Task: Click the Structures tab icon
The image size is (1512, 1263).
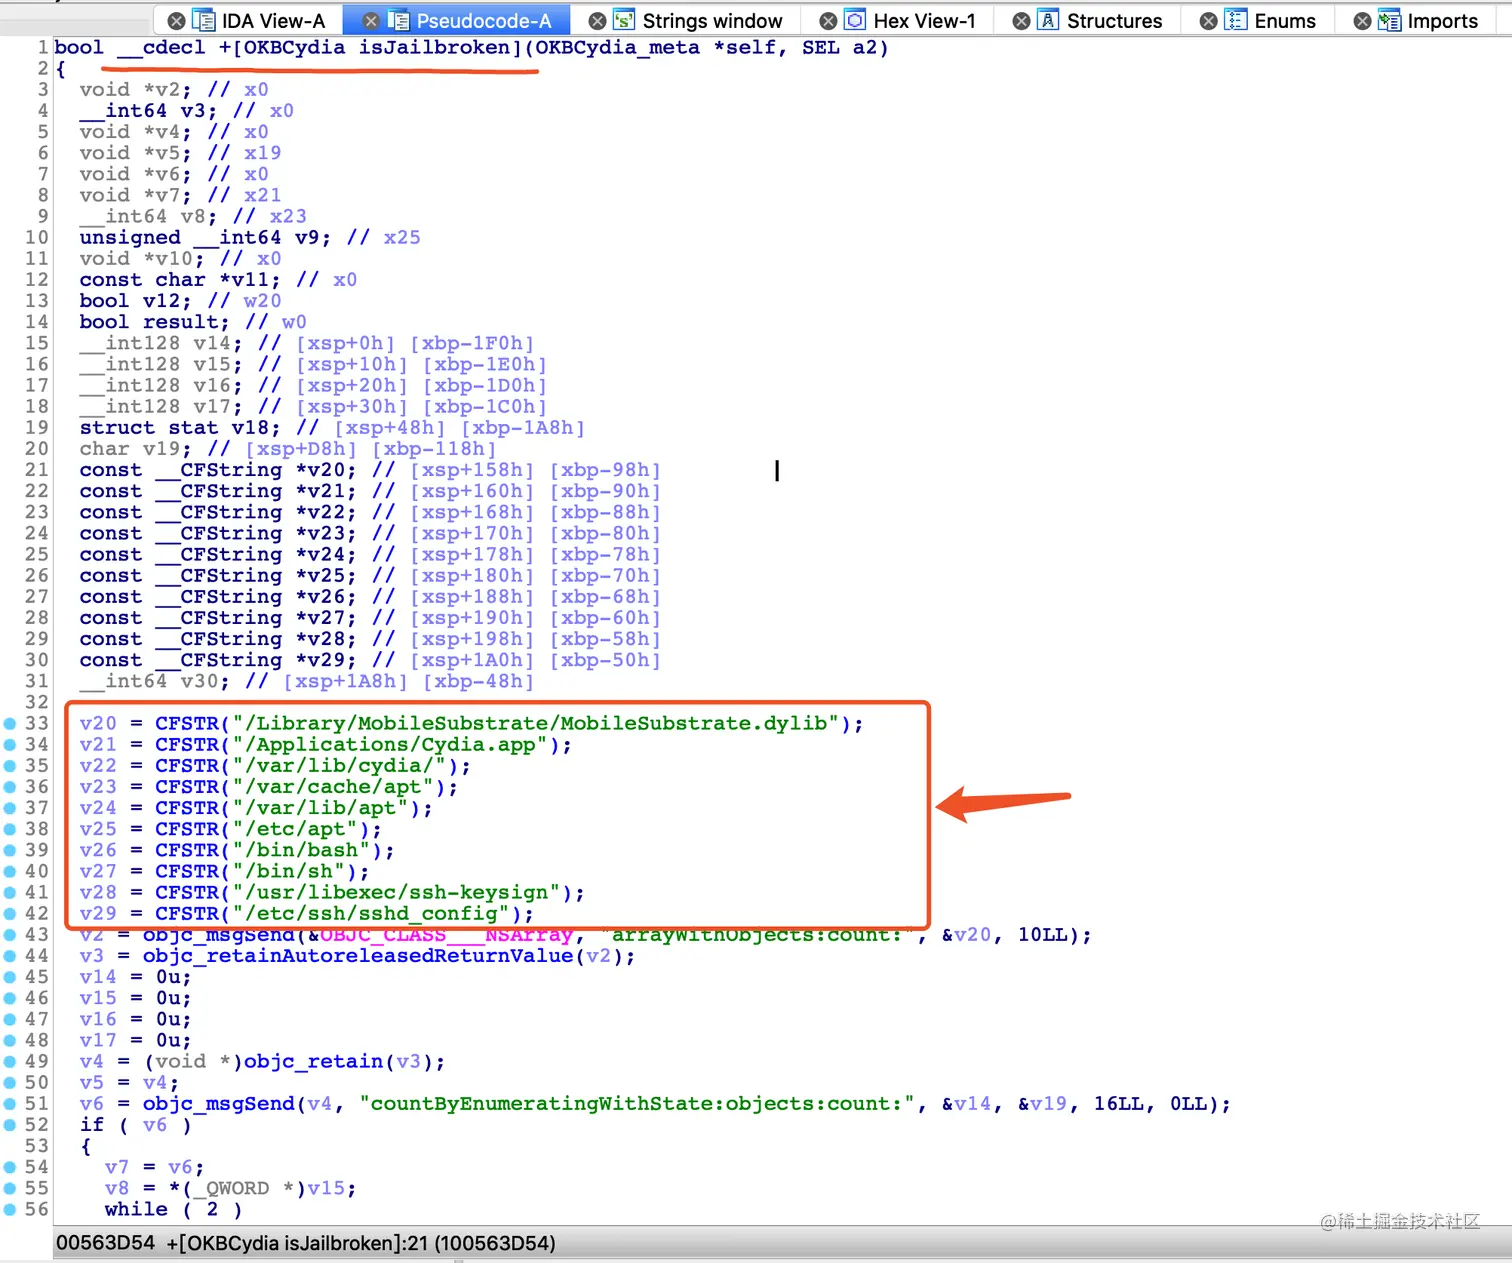Action: 1048,21
